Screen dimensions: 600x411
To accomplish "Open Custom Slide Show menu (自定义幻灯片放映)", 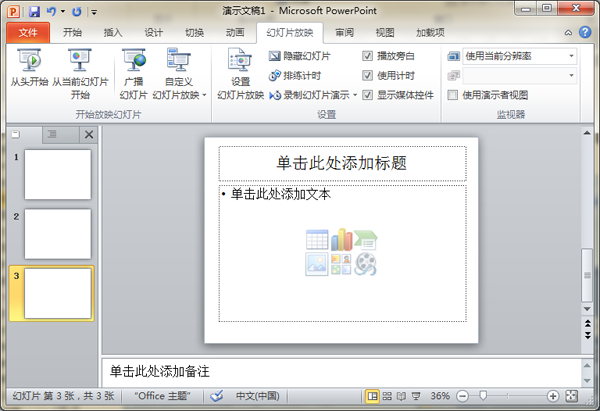I will pyautogui.click(x=179, y=73).
